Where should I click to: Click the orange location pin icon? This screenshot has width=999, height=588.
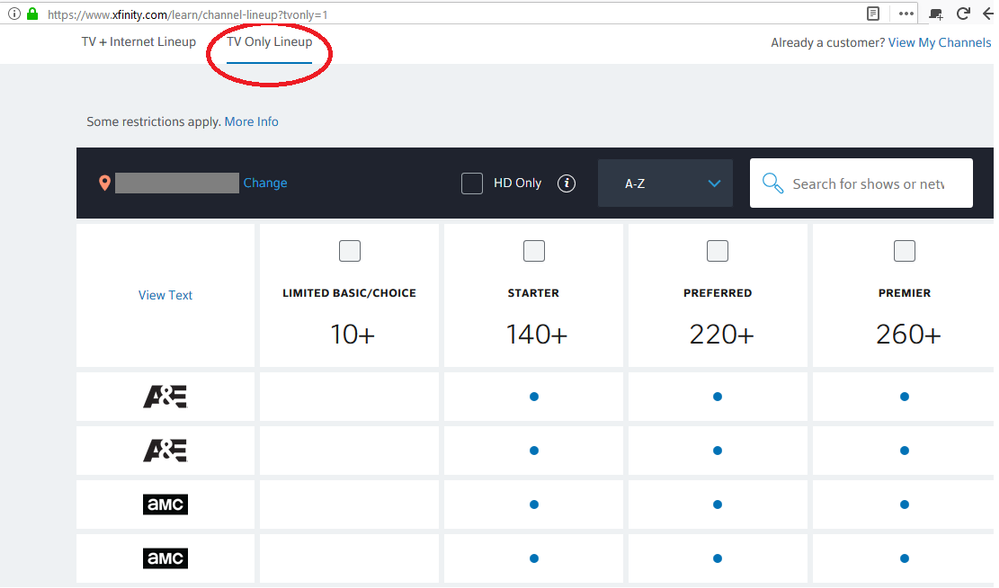click(104, 183)
